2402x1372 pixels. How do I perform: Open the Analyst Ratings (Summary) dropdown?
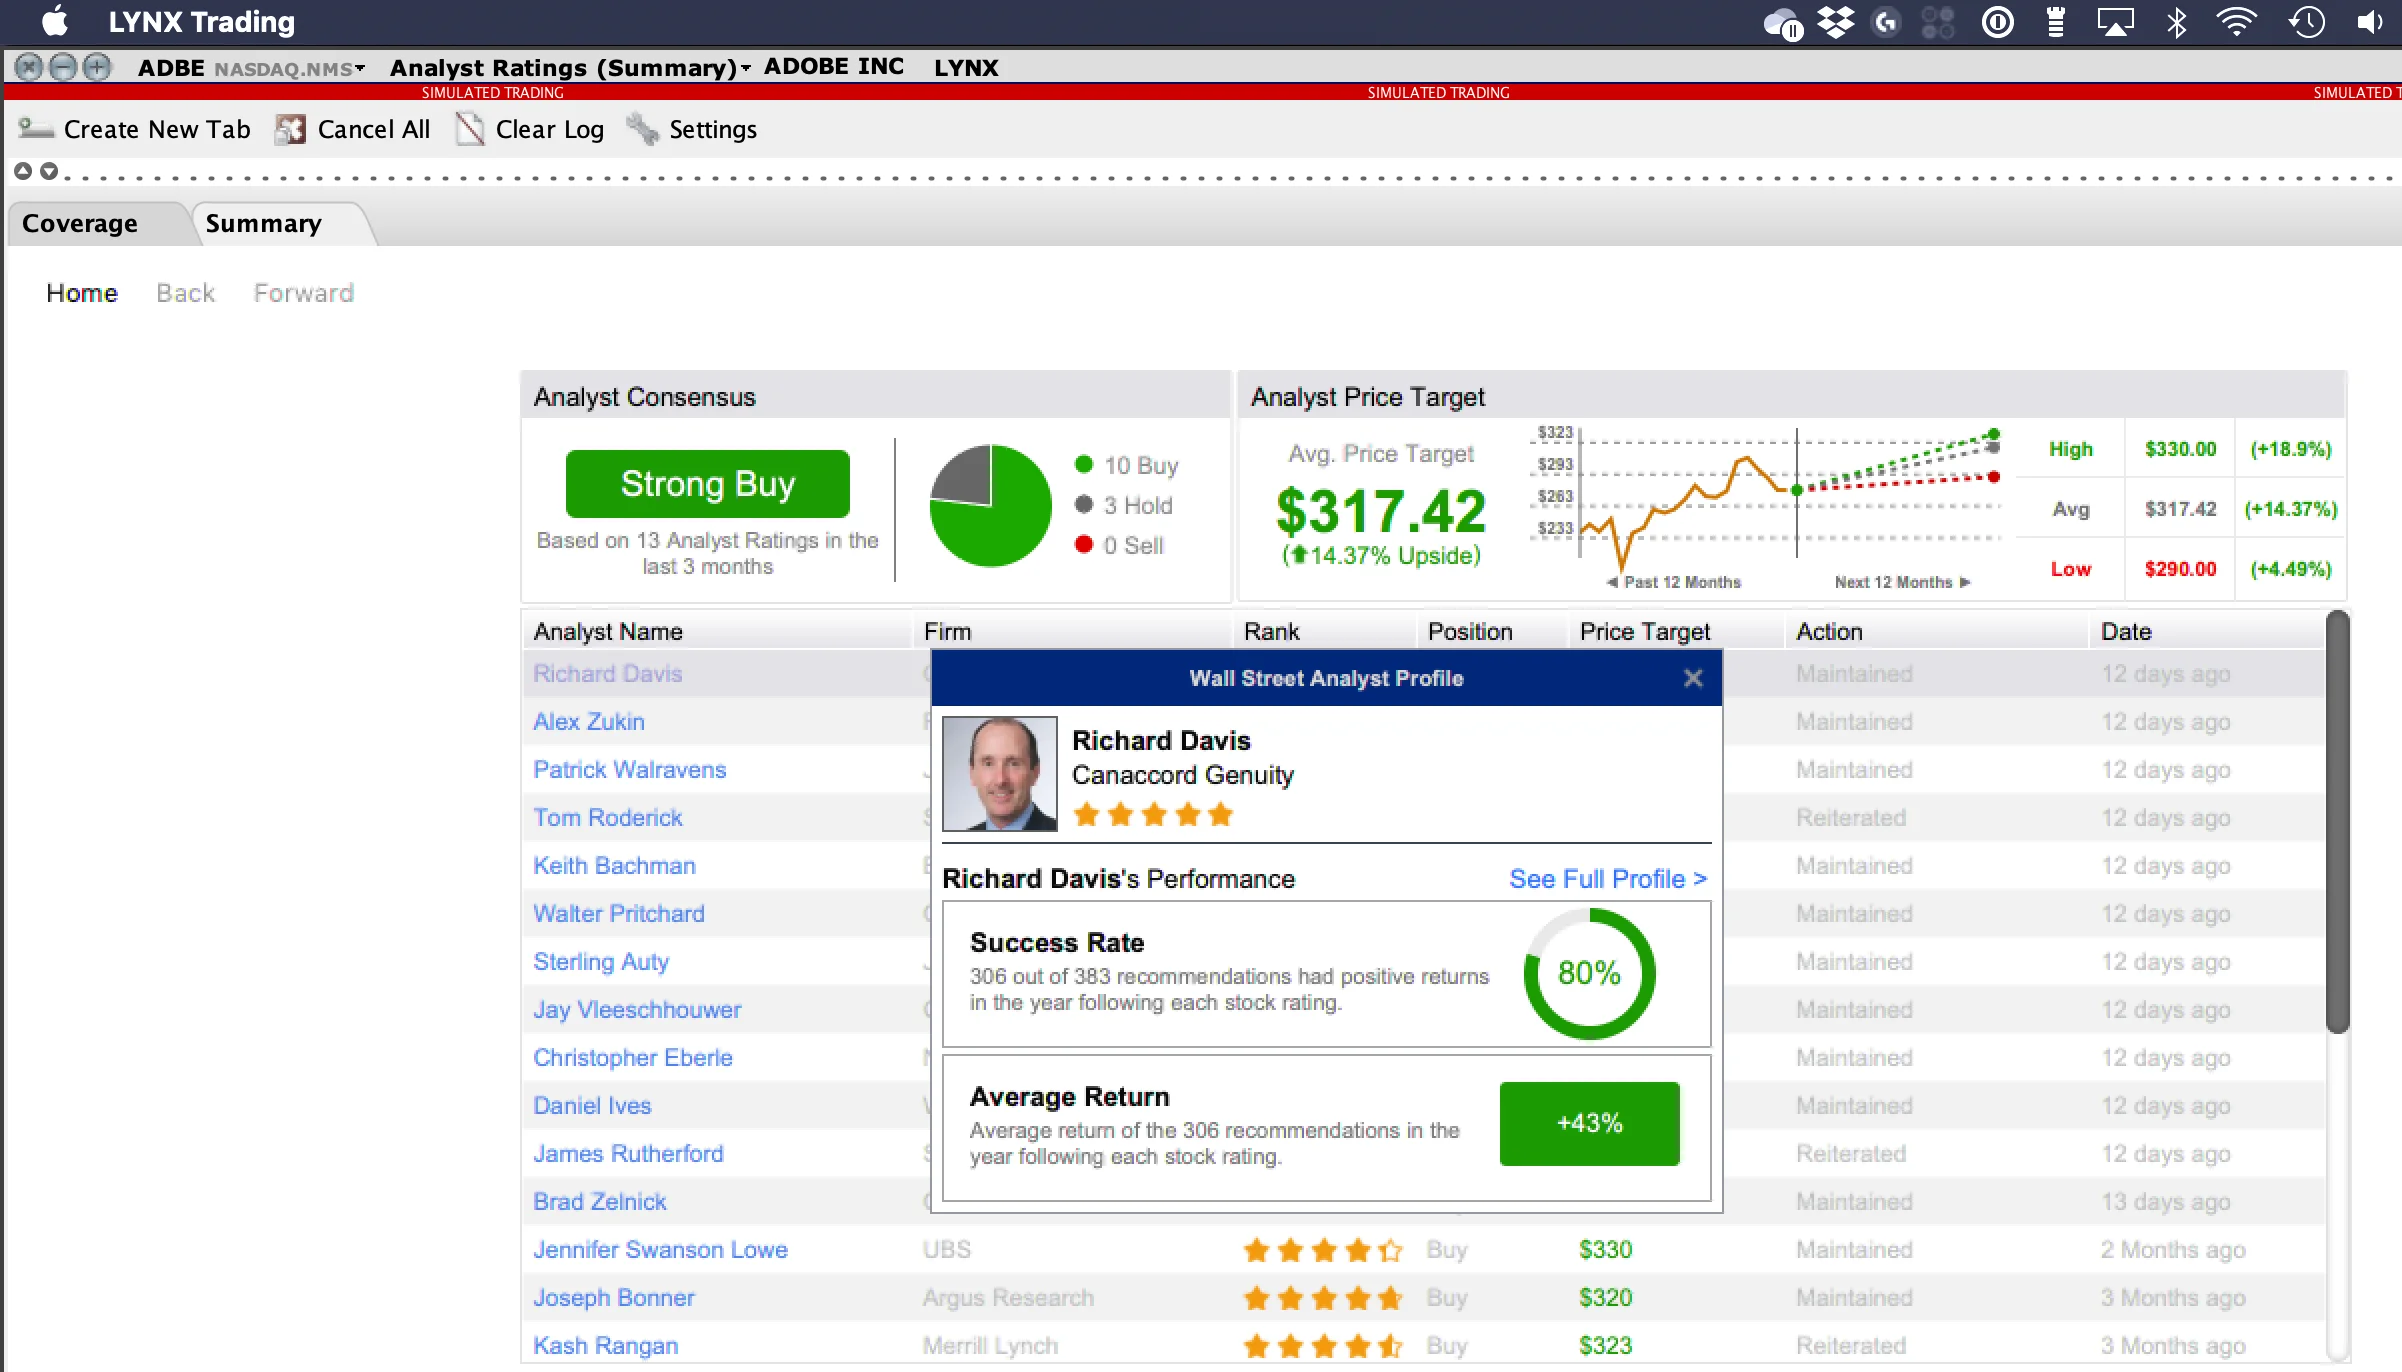(745, 68)
